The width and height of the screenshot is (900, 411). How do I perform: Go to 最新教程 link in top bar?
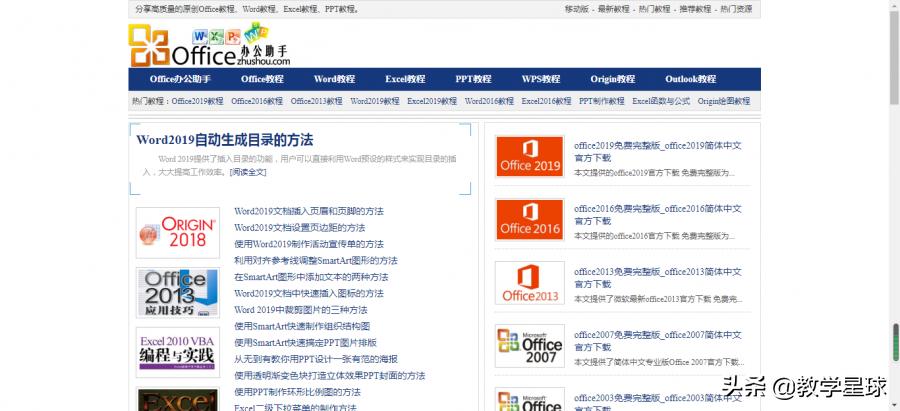click(x=614, y=9)
